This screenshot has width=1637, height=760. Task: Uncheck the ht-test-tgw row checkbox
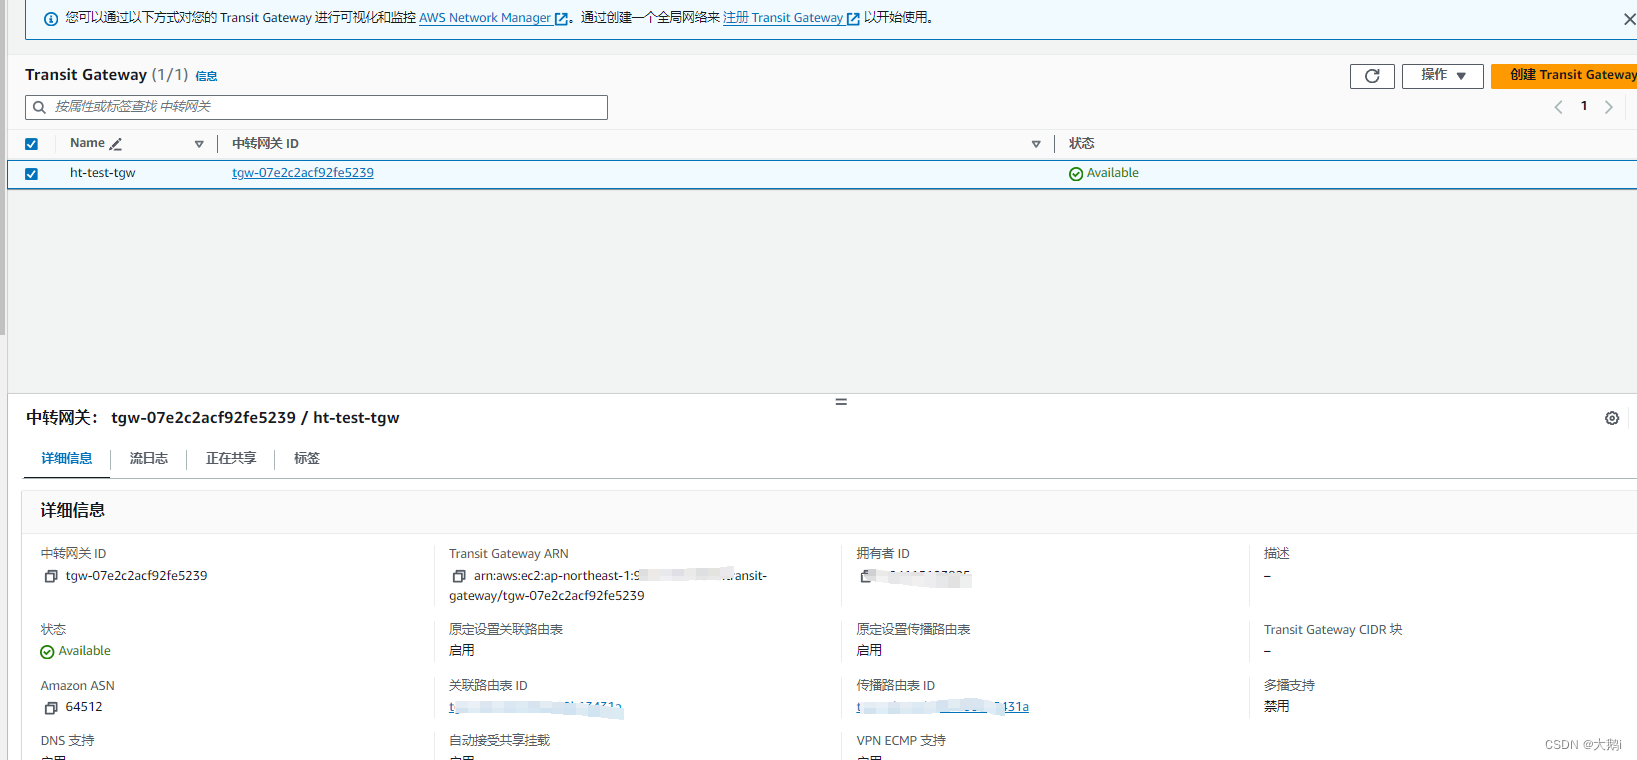pos(31,174)
